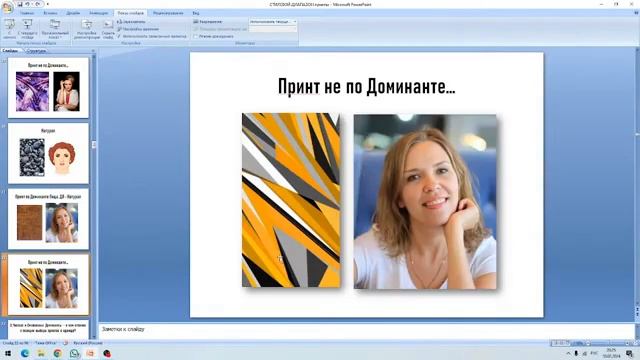
Task: Click zoom out minus button
Action: click(588, 344)
